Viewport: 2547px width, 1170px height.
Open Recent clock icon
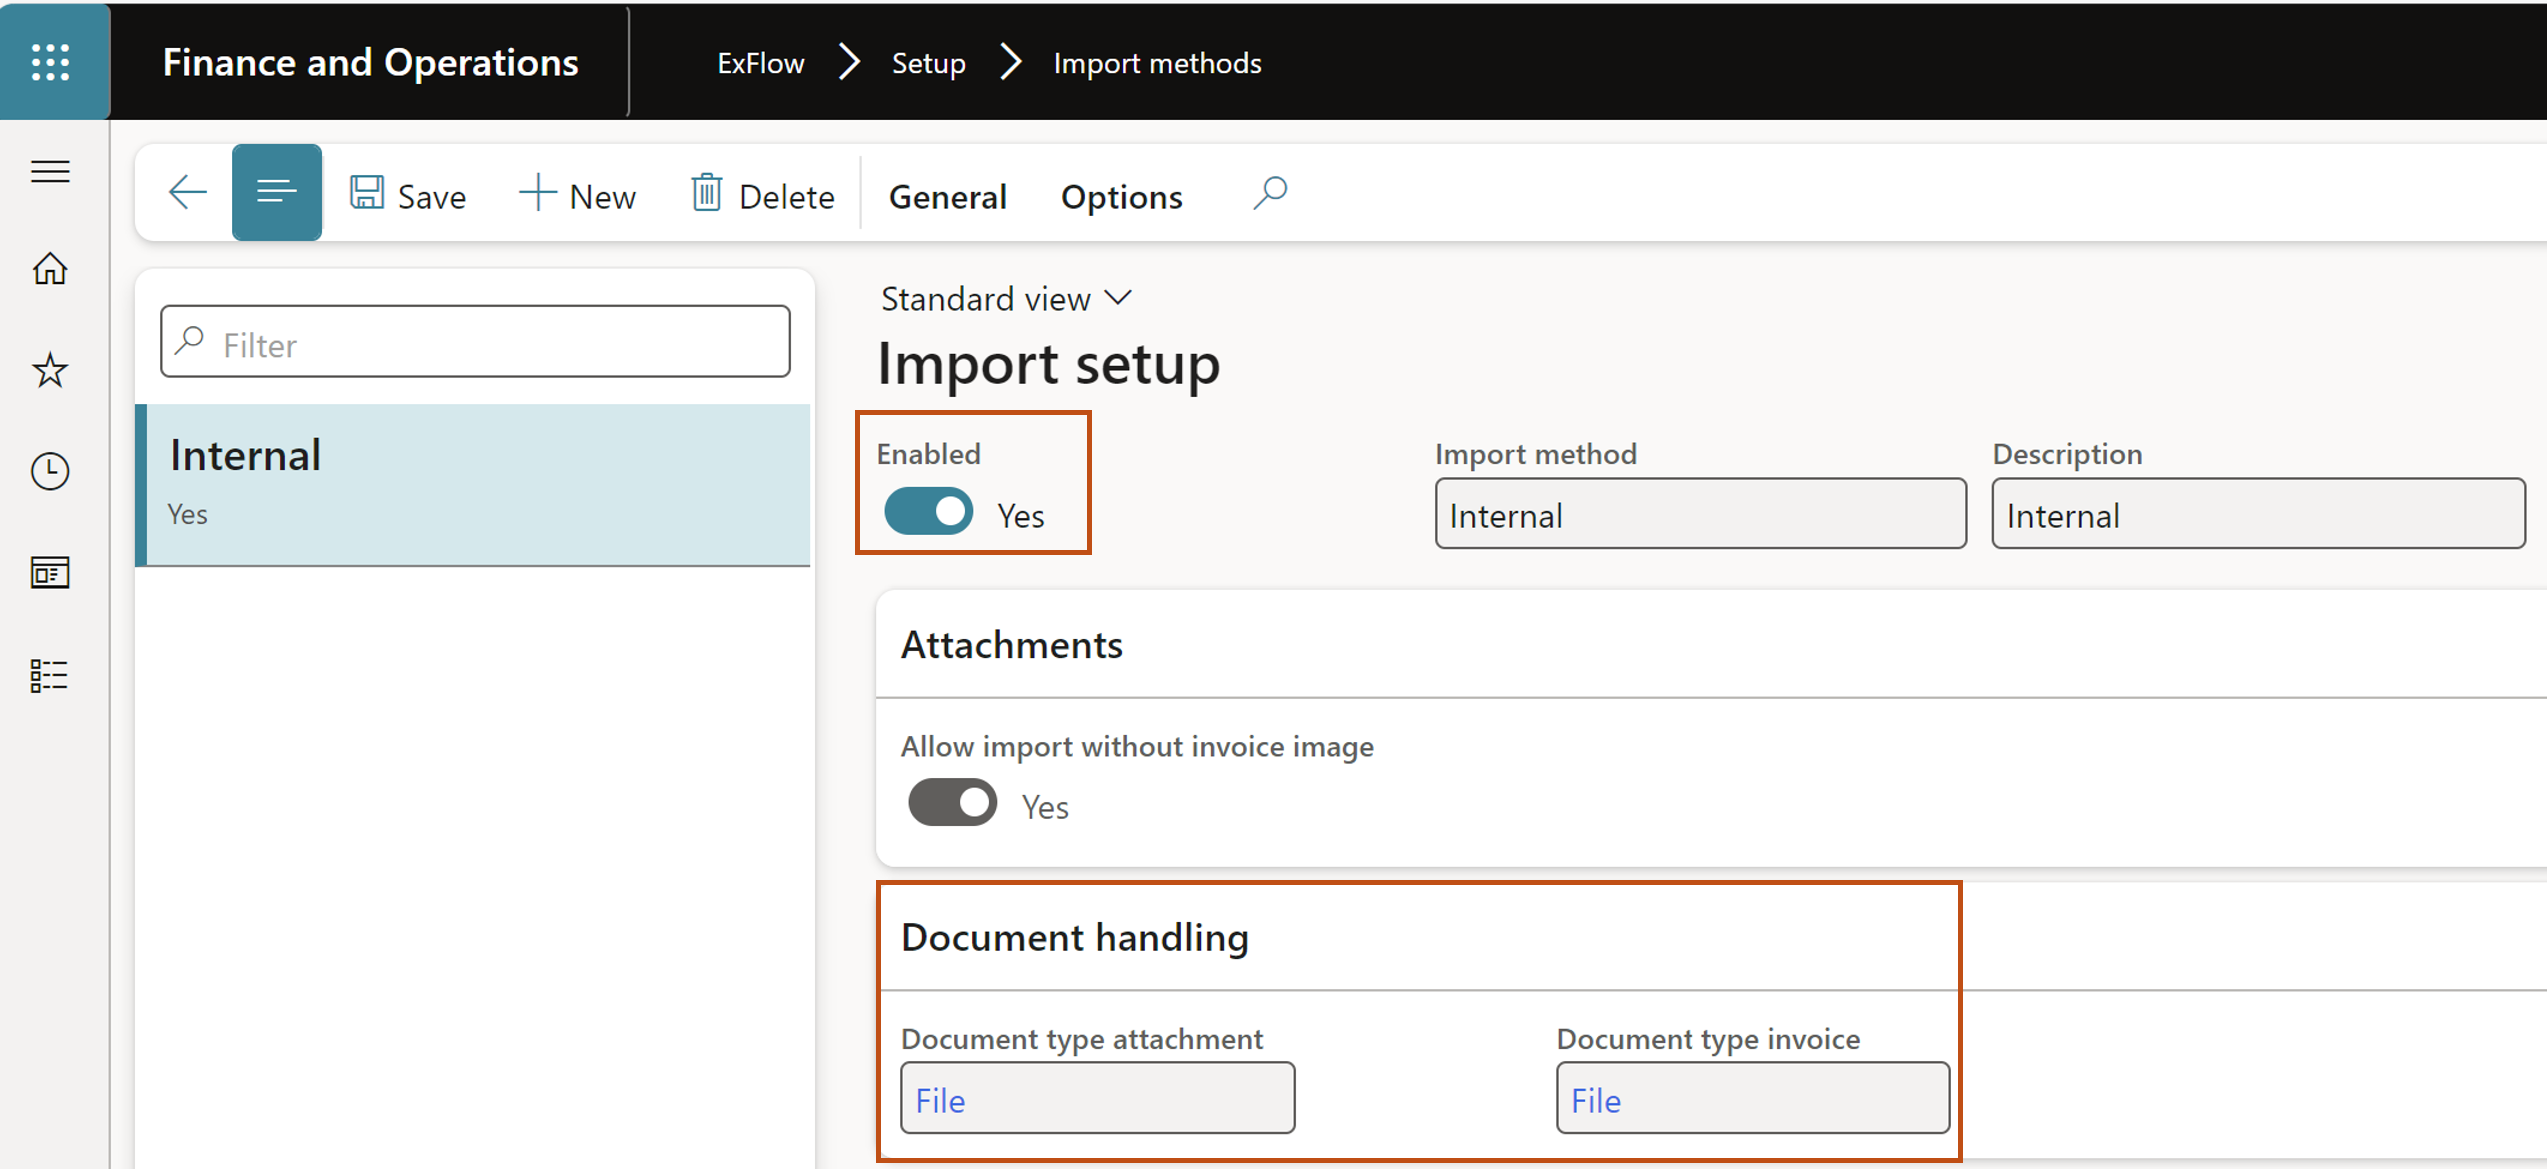point(51,472)
